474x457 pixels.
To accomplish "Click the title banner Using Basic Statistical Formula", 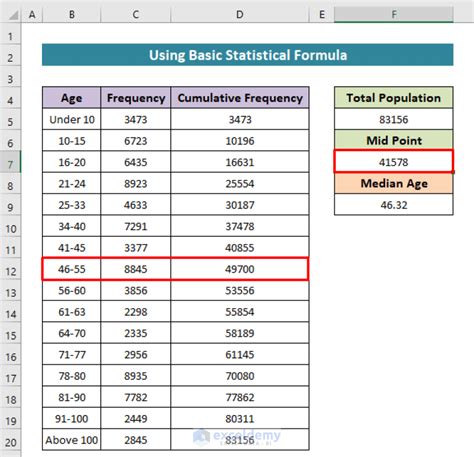I will coord(248,55).
